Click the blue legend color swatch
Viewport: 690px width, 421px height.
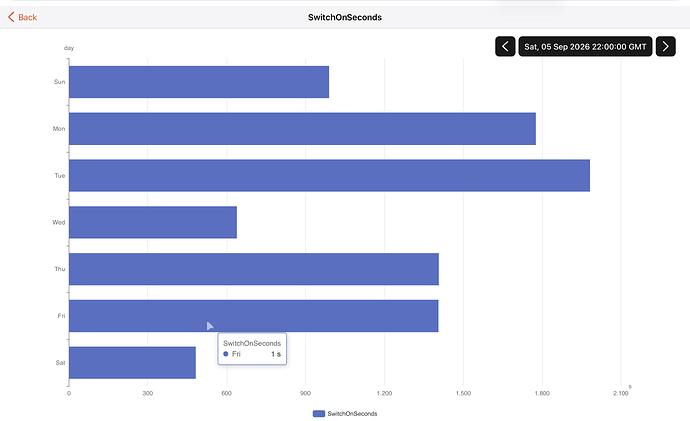[319, 414]
